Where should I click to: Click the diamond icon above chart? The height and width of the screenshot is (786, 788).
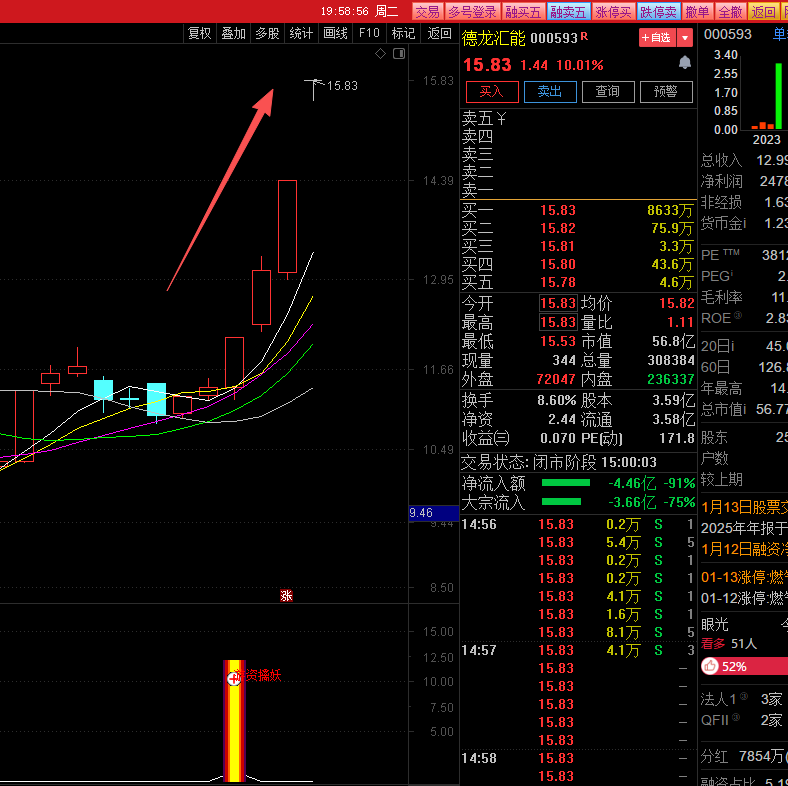[380, 53]
